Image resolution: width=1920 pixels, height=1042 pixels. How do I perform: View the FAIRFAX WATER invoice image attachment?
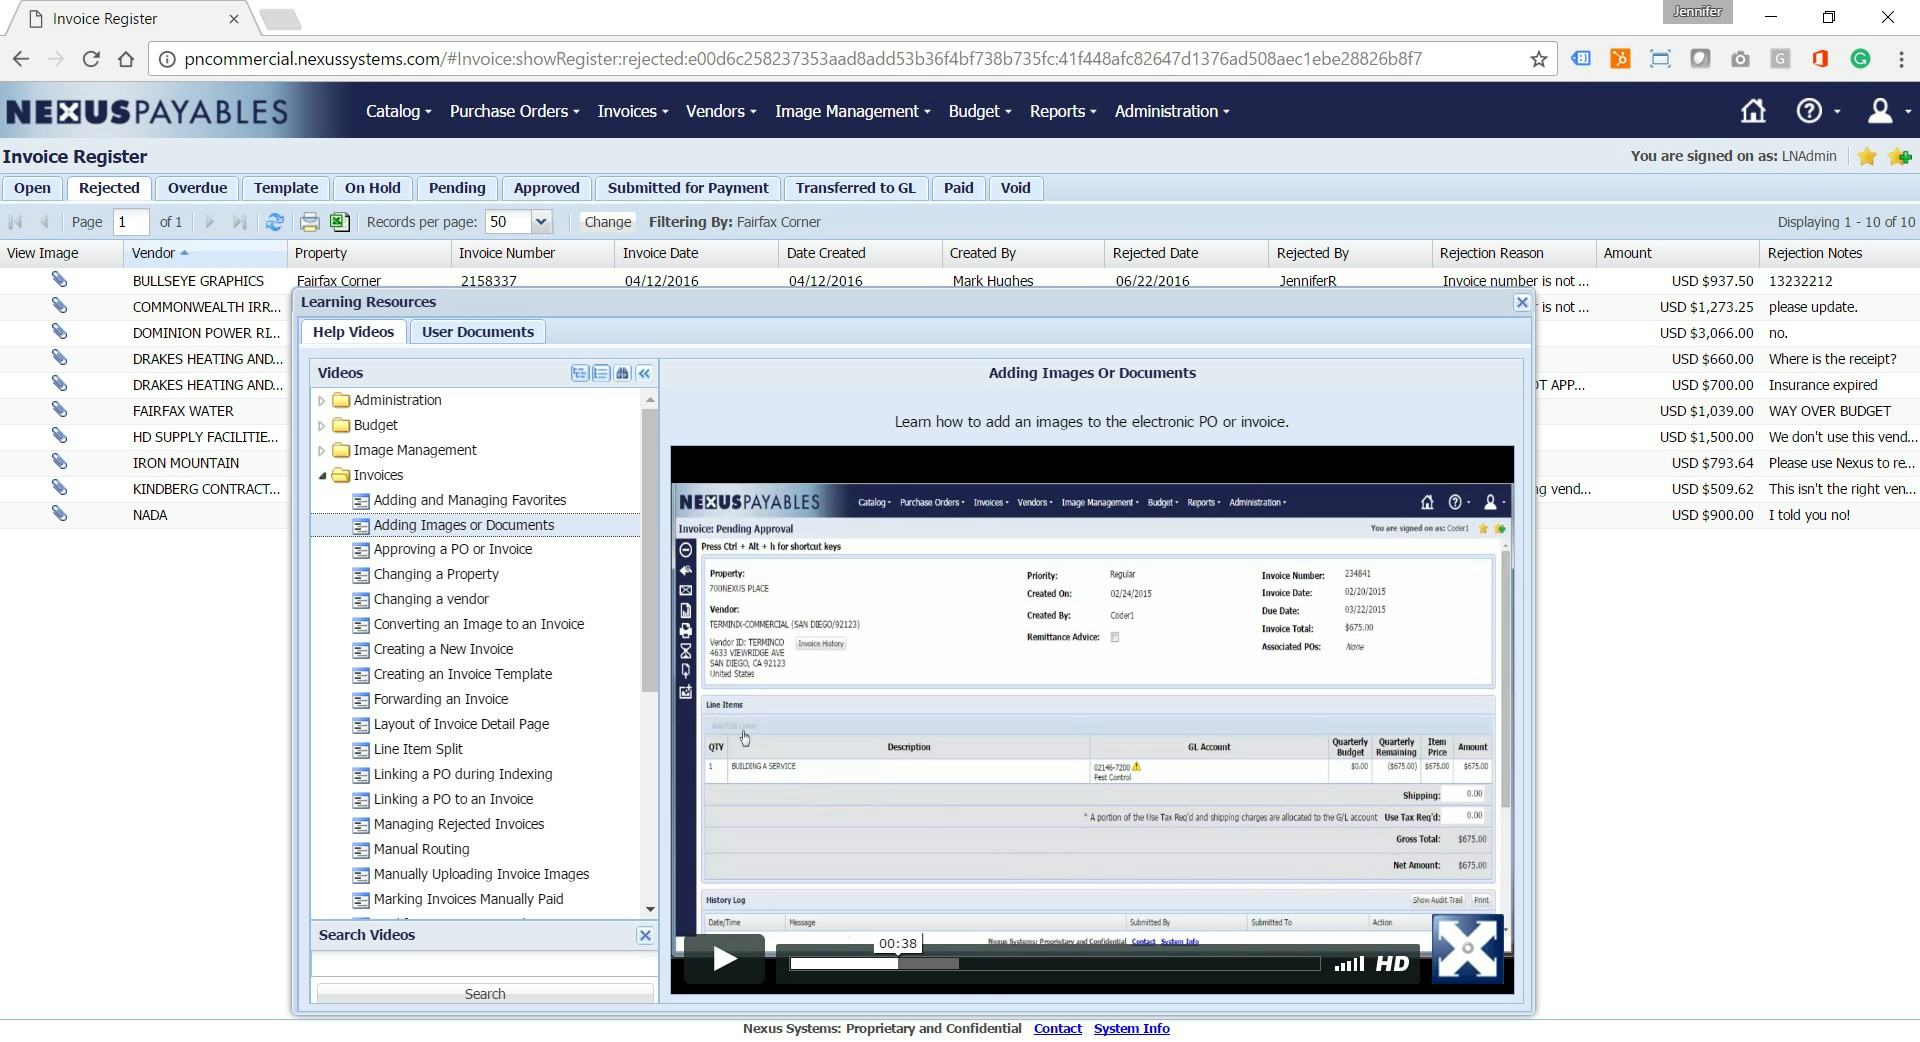pos(60,410)
